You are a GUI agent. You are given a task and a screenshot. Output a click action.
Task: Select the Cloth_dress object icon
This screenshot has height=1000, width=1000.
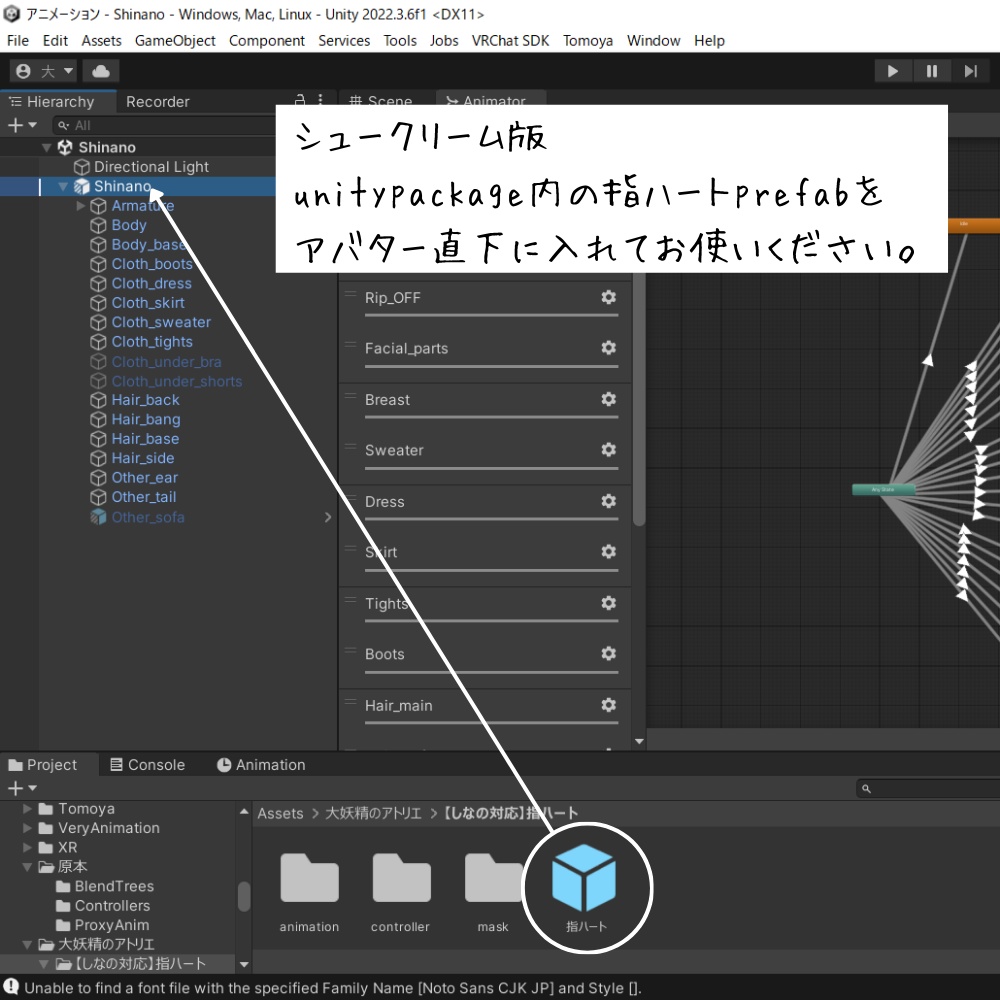point(98,283)
